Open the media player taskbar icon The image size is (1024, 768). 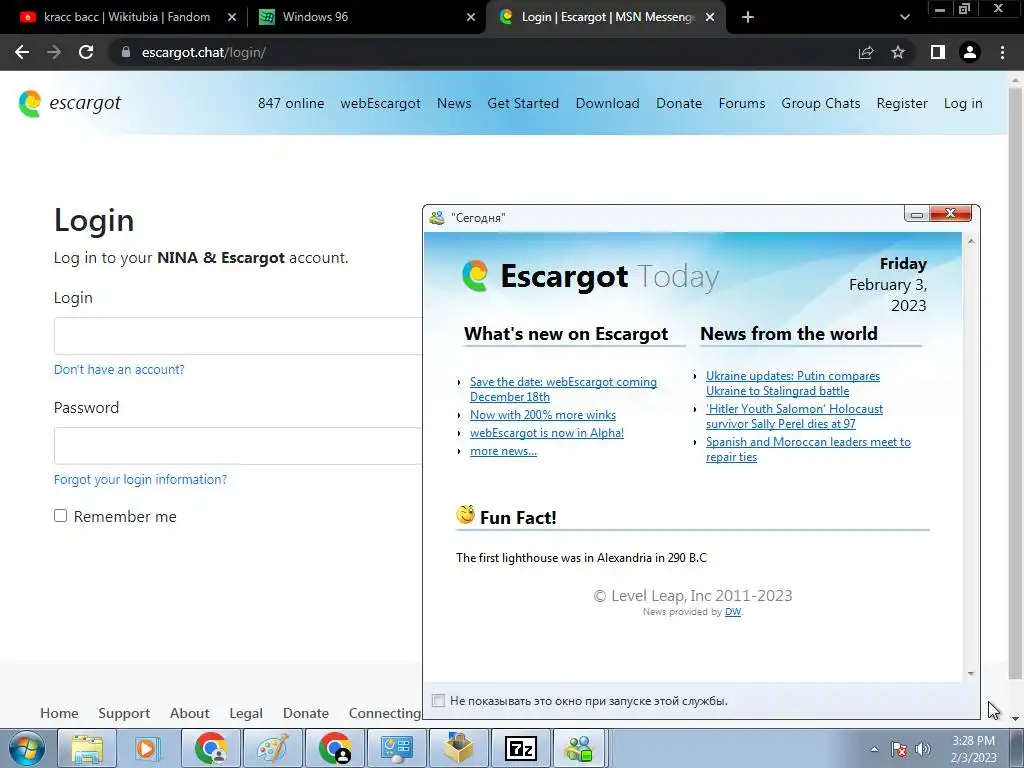[x=148, y=748]
